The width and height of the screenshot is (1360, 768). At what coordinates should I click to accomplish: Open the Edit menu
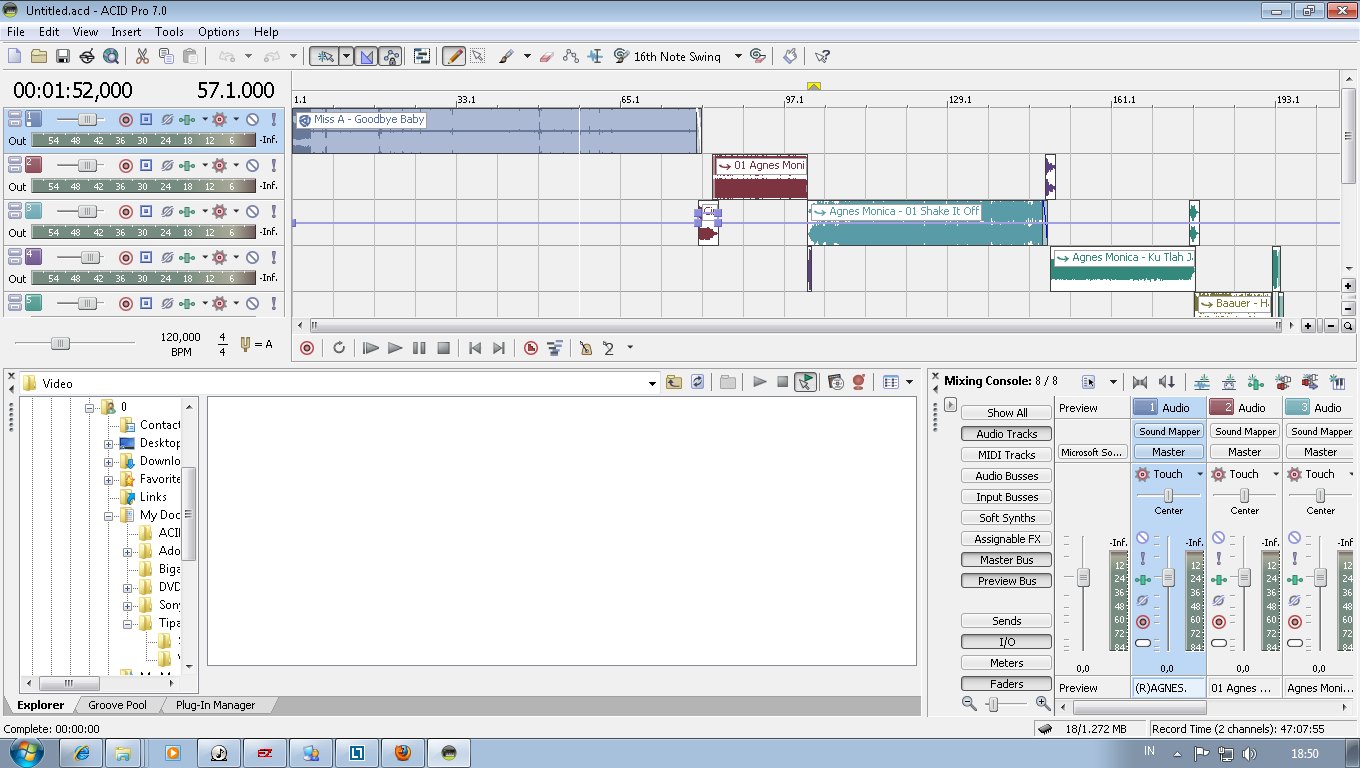pos(49,32)
